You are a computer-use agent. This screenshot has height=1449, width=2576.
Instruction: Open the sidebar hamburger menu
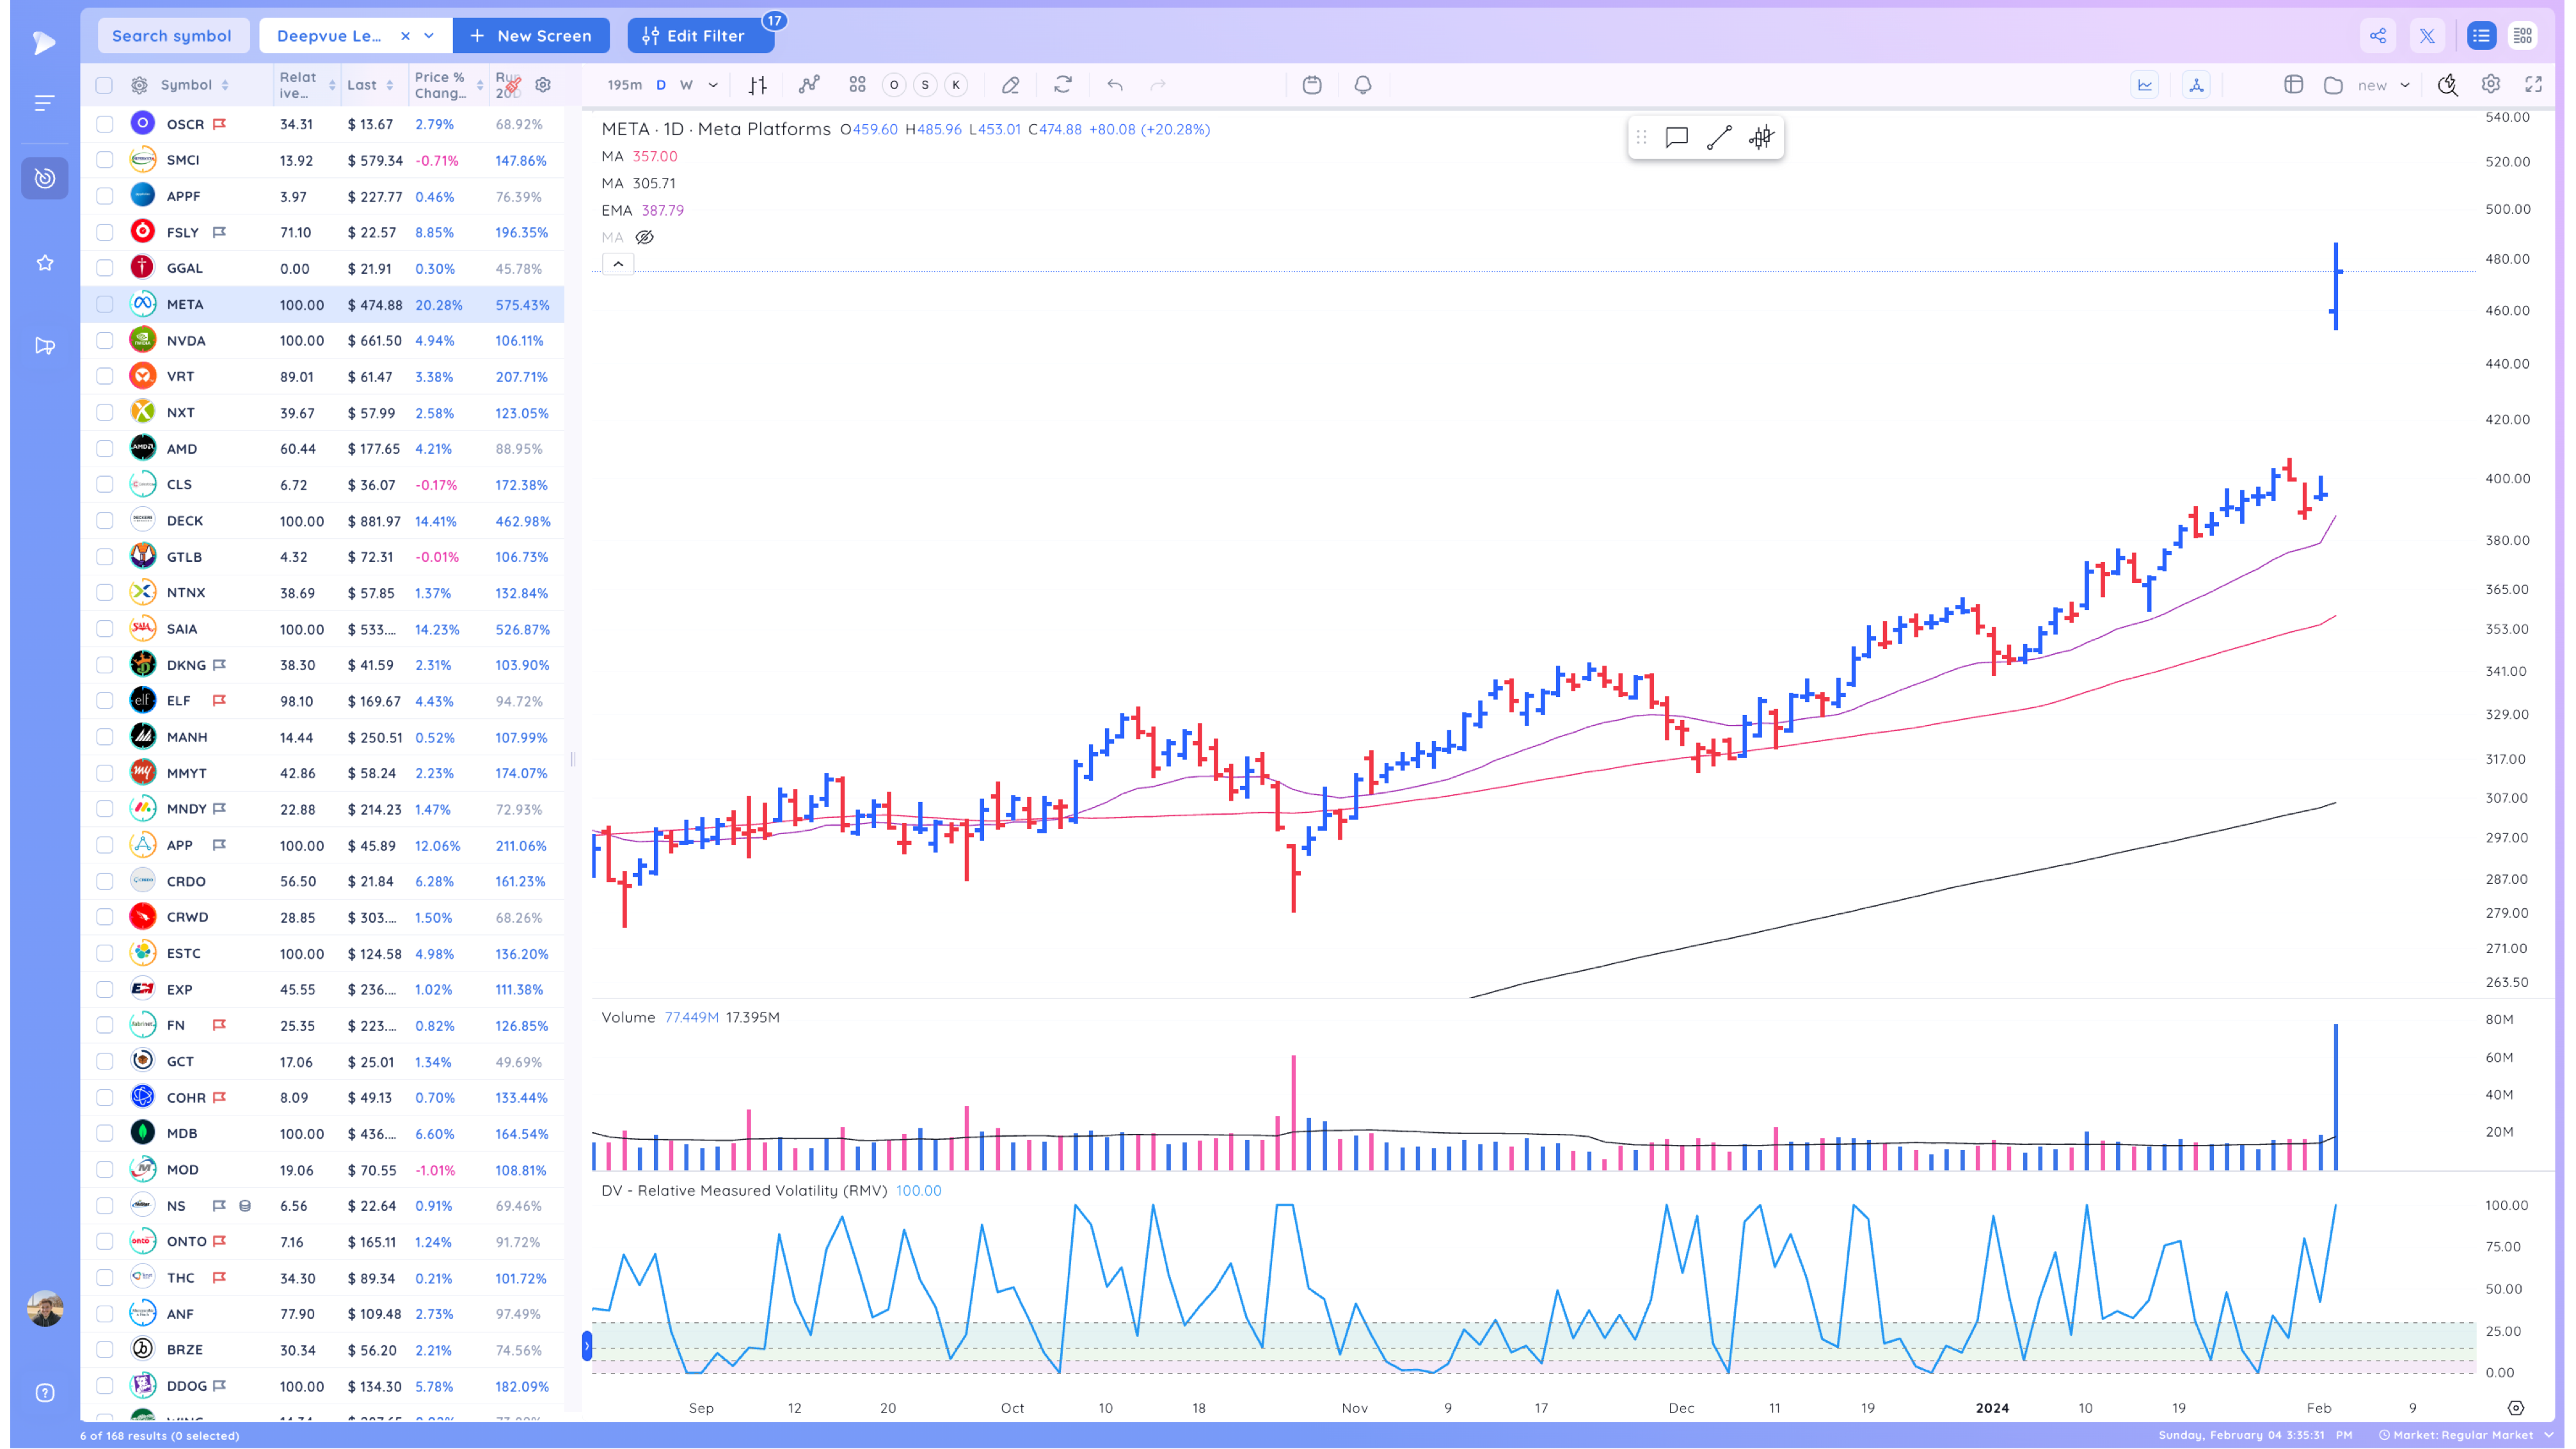pos(44,103)
